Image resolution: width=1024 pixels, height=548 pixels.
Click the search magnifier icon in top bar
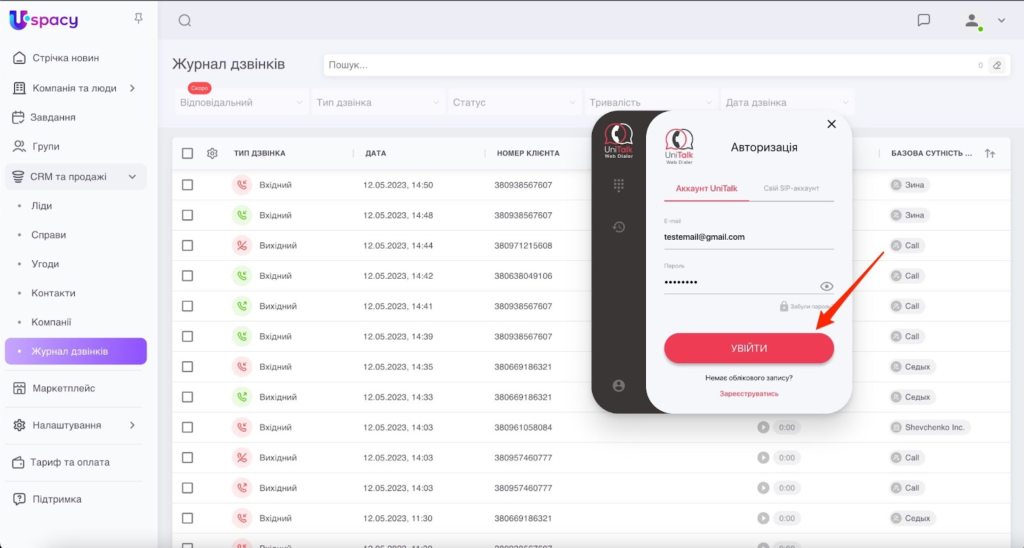click(185, 21)
